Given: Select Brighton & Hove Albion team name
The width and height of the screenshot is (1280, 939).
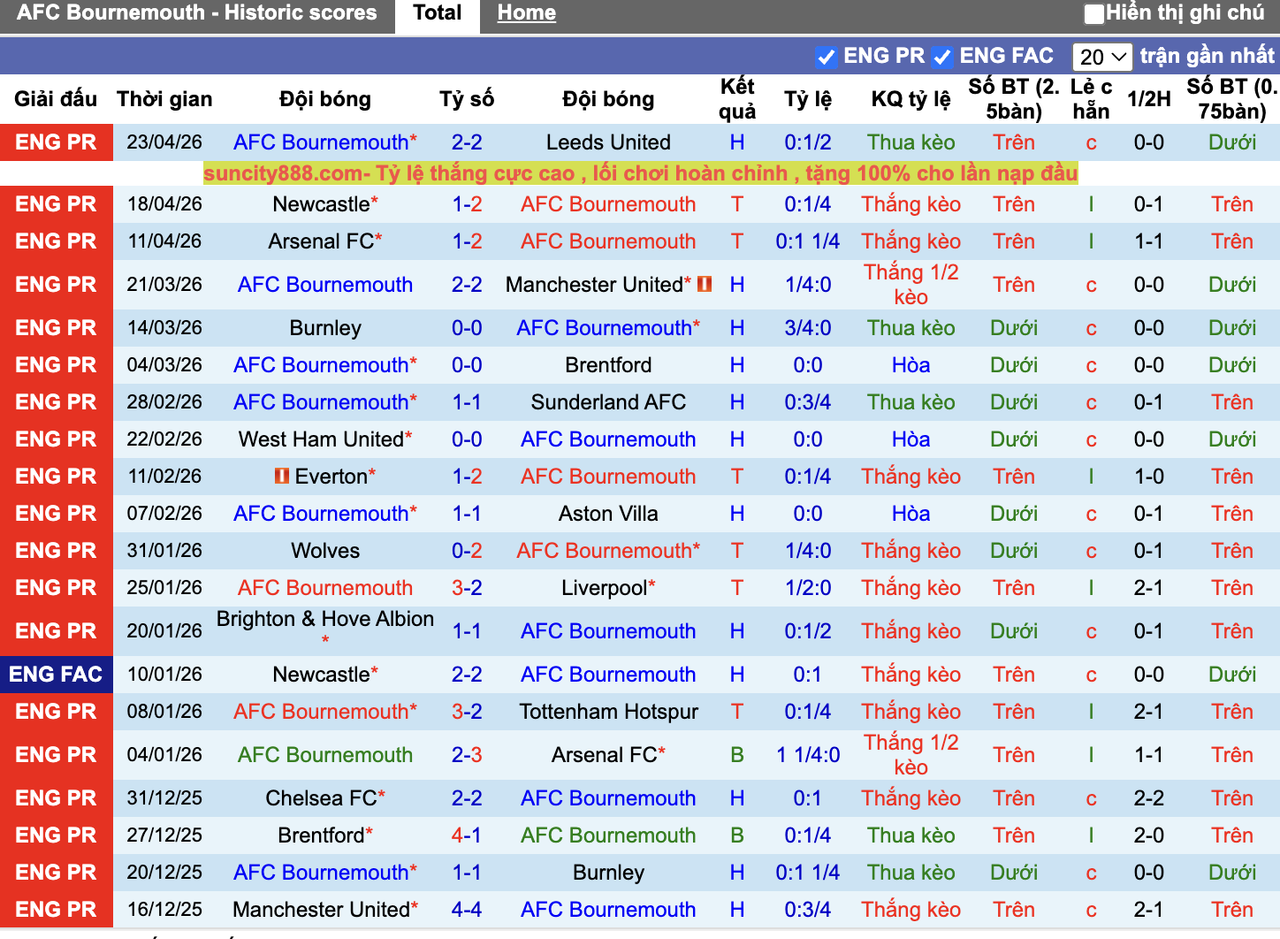Looking at the screenshot, I should (325, 619).
